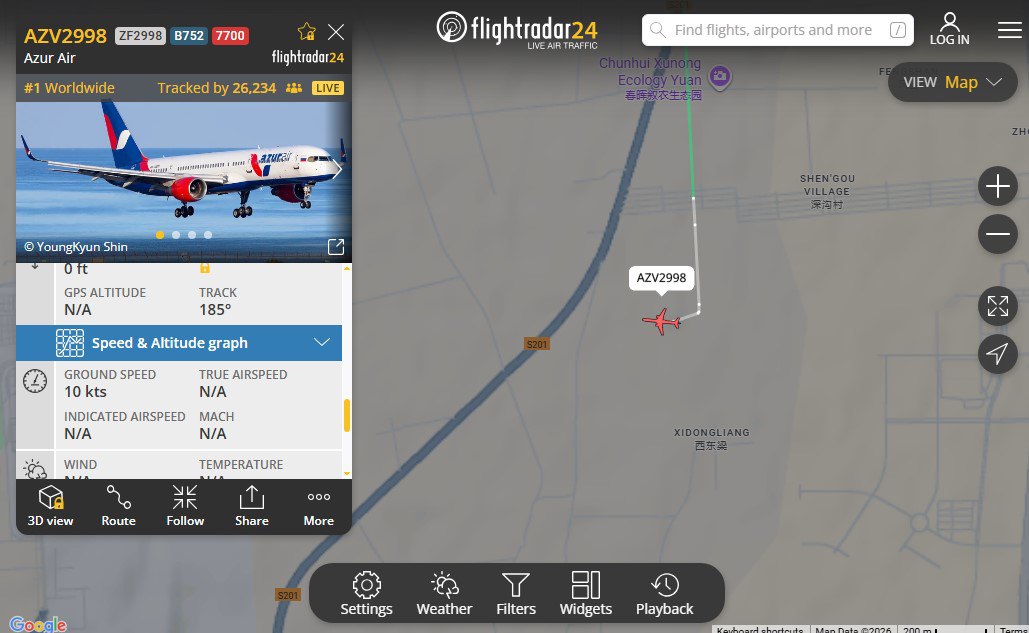Open map Settings in bottom toolbar
Image resolution: width=1029 pixels, height=633 pixels.
[366, 594]
